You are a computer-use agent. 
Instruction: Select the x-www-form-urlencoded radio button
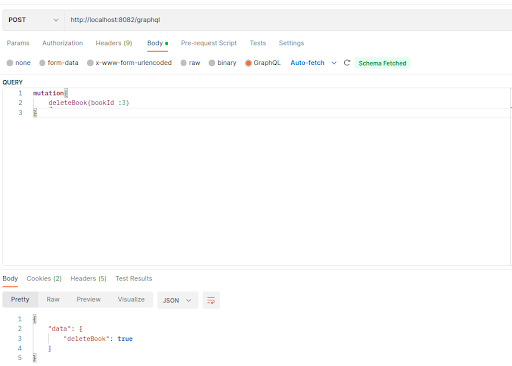click(x=90, y=63)
